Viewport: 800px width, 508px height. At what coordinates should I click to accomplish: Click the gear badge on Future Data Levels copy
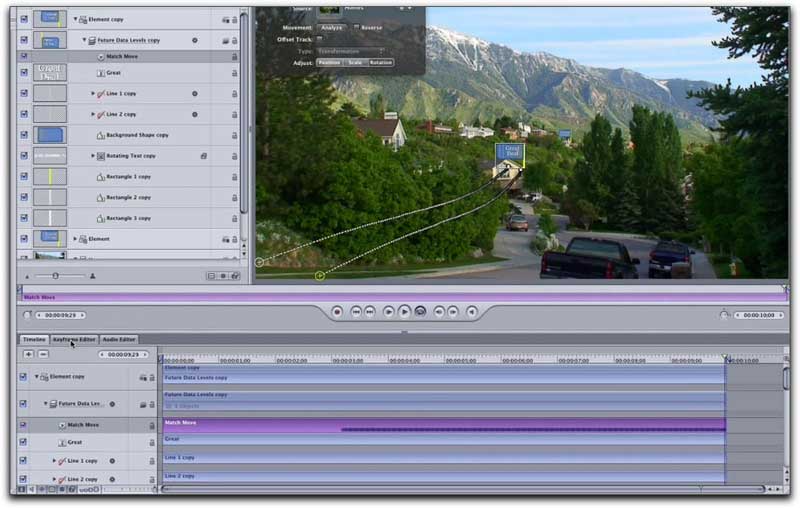(194, 40)
